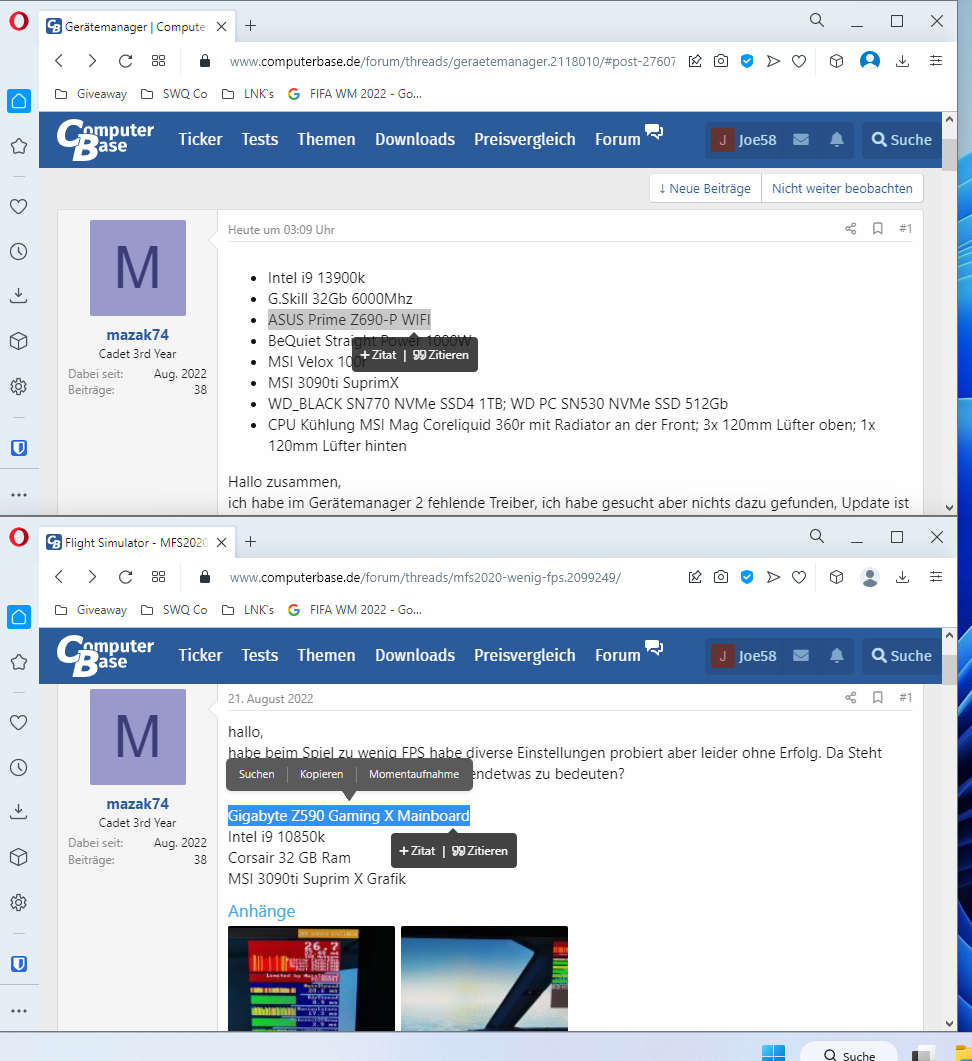Click Nicht weiter beobachten button
Screen dimensions: 972x1061
(842, 188)
